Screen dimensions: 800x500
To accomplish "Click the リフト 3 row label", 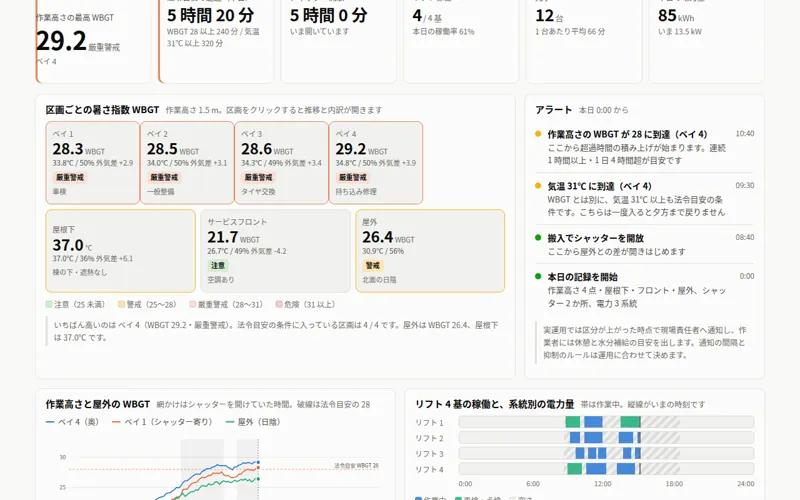I will [429, 454].
